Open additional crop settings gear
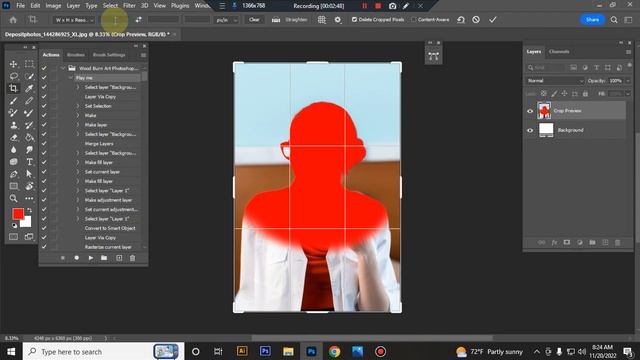 338,20
